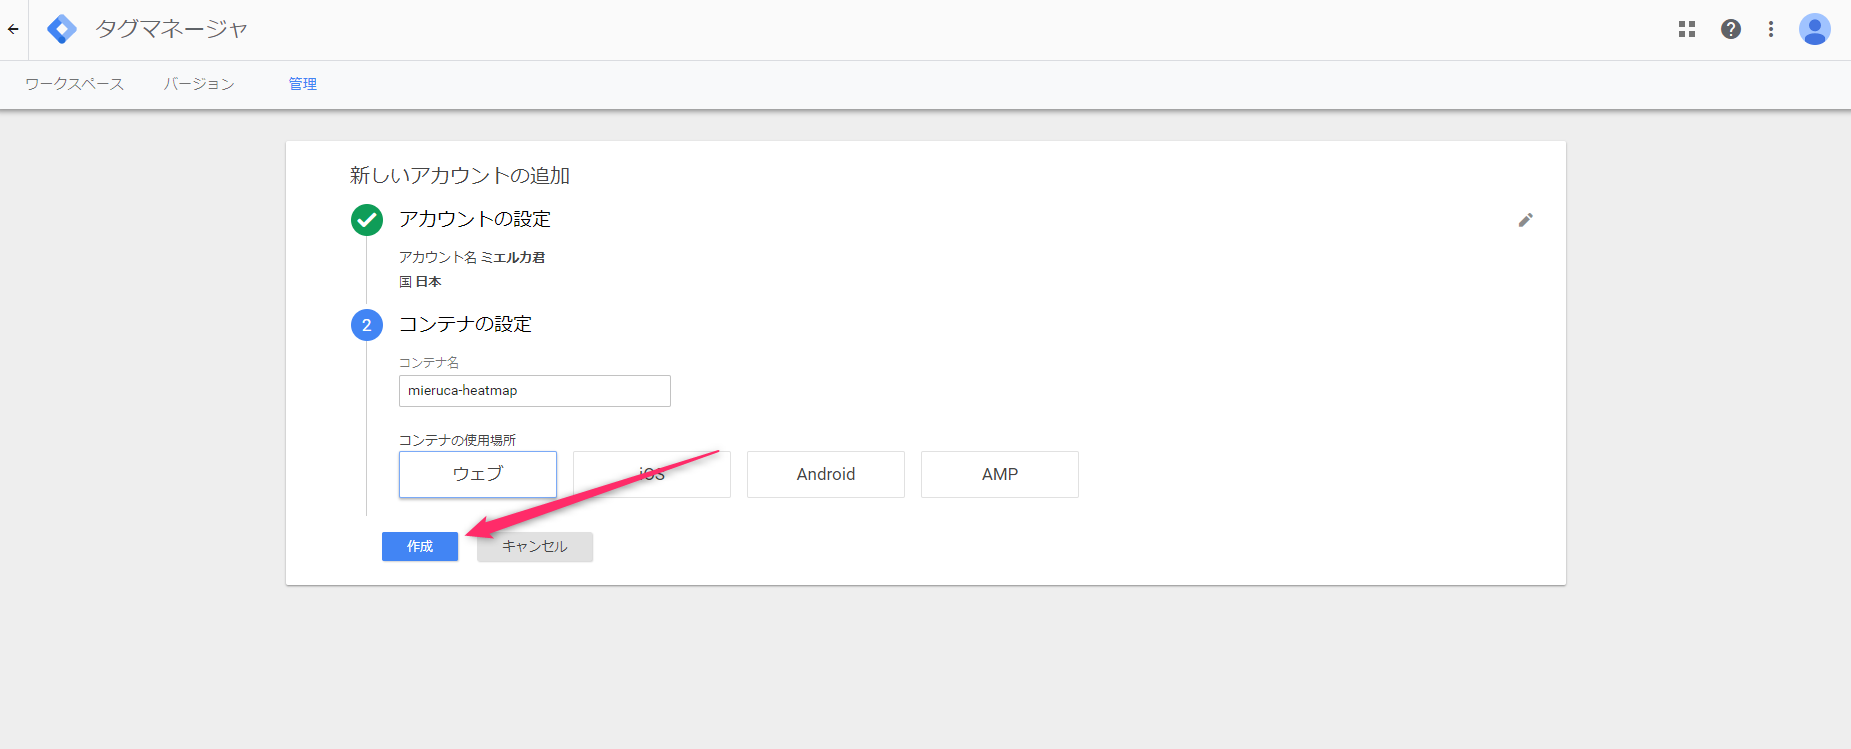Click the 作成 button
The image size is (1851, 749).
pos(420,546)
